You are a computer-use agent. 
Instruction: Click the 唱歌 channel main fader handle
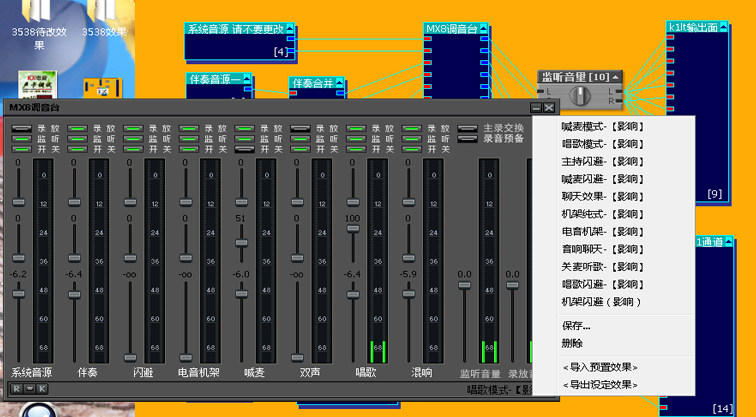(353, 294)
